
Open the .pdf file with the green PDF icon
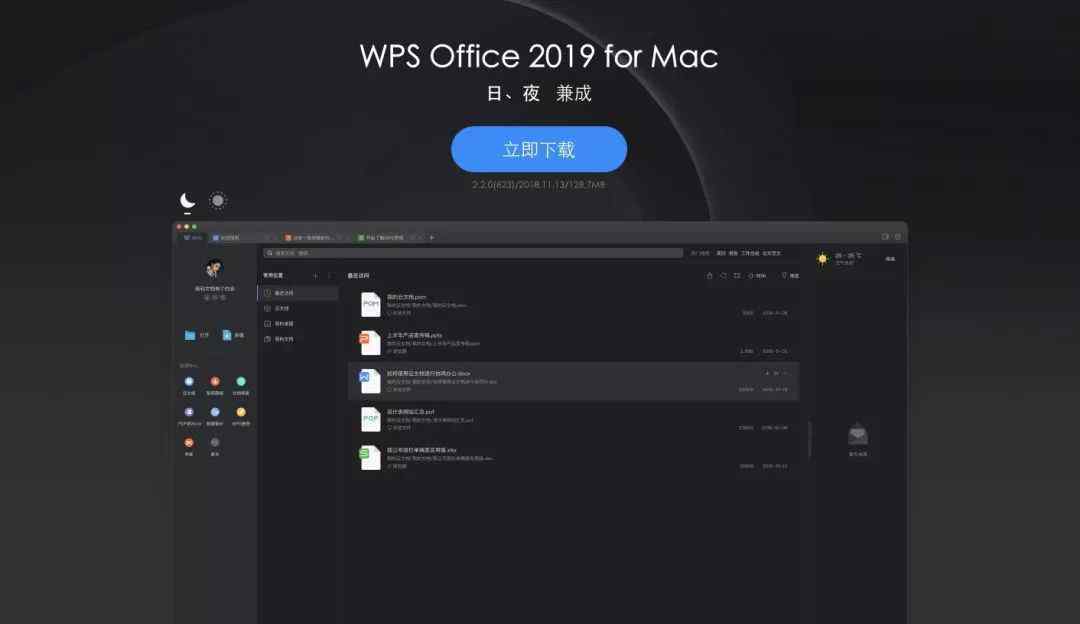[x=573, y=419]
